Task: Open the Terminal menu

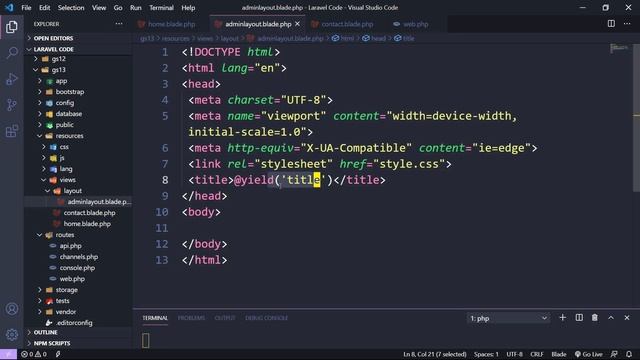Action: point(161,8)
